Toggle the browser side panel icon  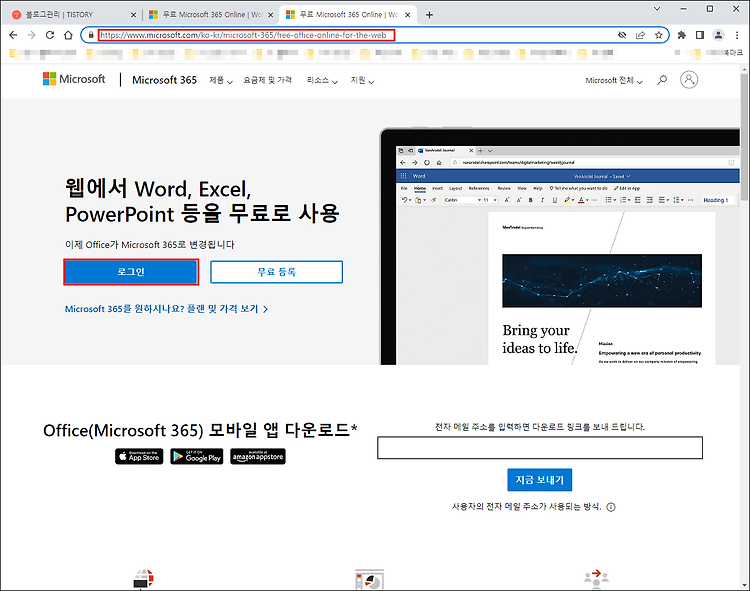(700, 35)
